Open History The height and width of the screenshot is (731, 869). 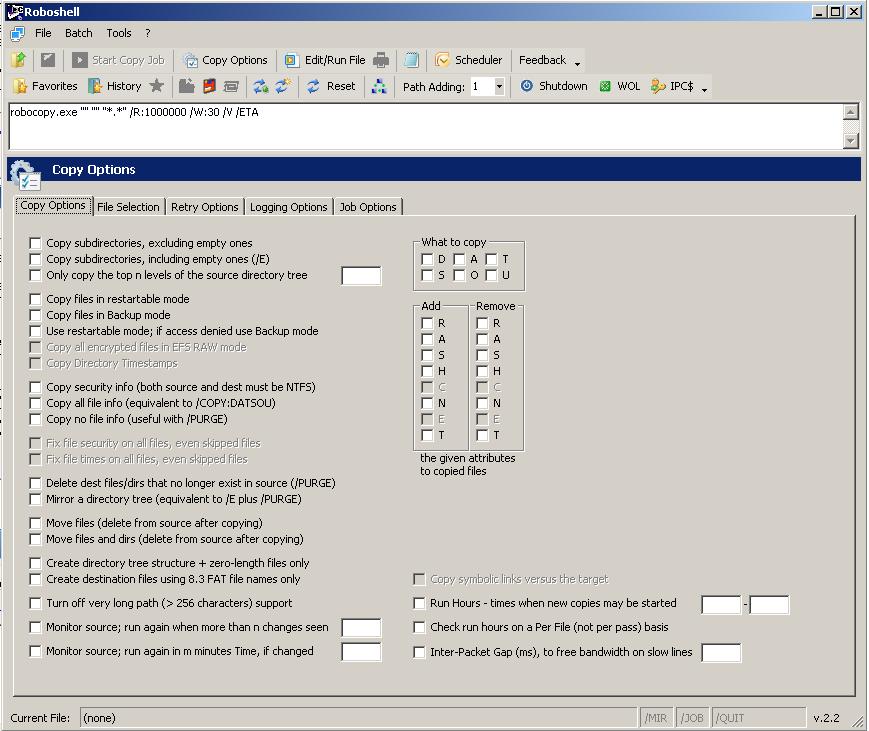(115, 86)
